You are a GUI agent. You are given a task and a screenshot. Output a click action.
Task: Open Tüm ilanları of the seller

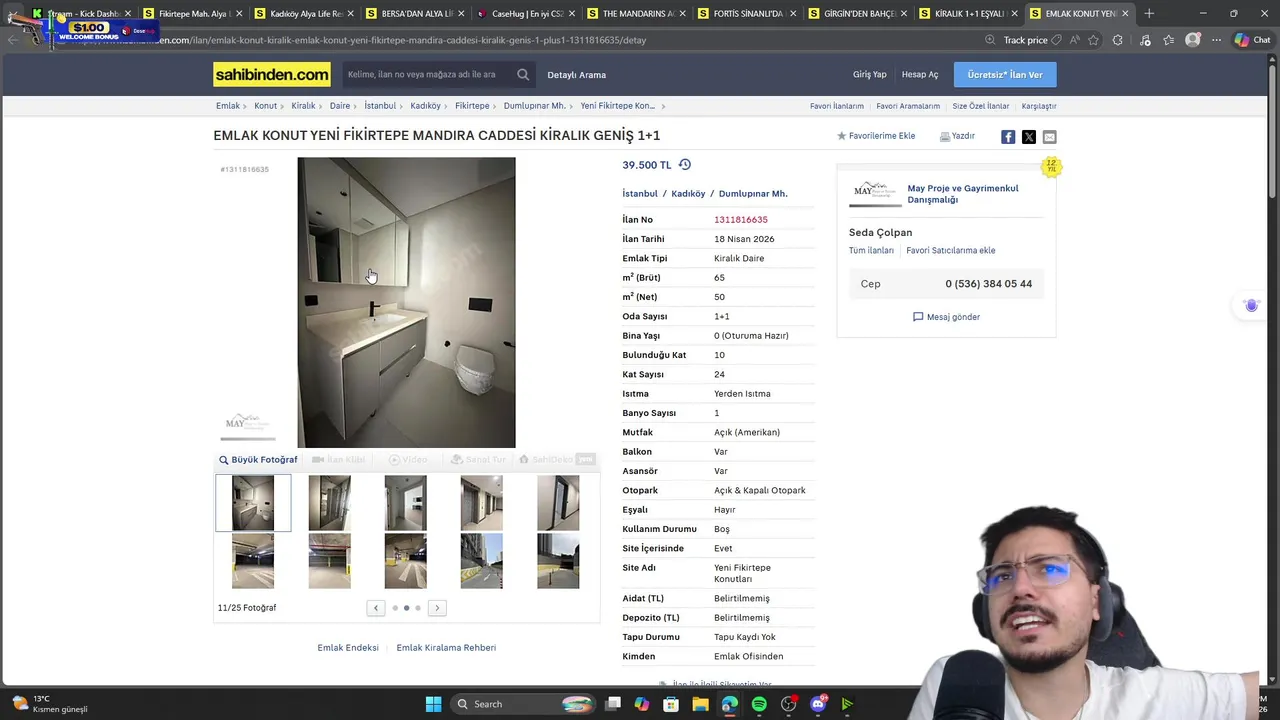pyautogui.click(x=871, y=251)
